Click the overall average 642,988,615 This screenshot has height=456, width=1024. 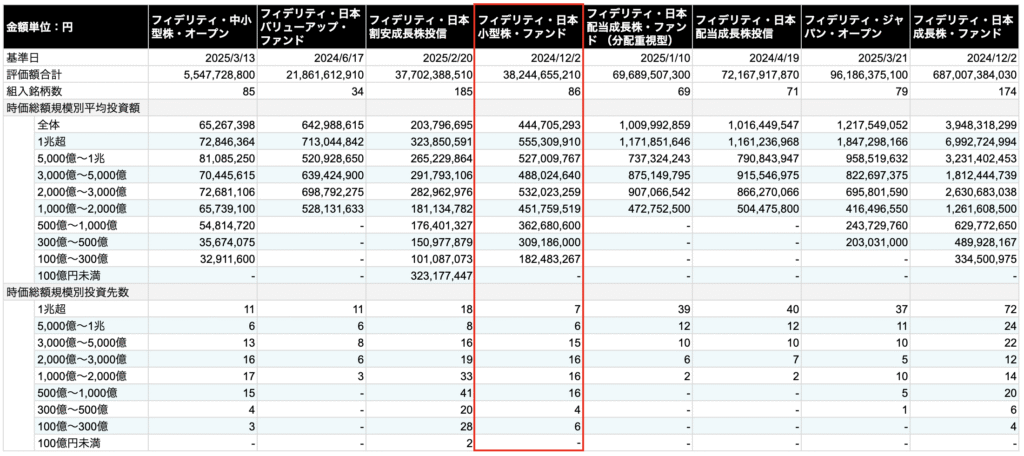332,124
